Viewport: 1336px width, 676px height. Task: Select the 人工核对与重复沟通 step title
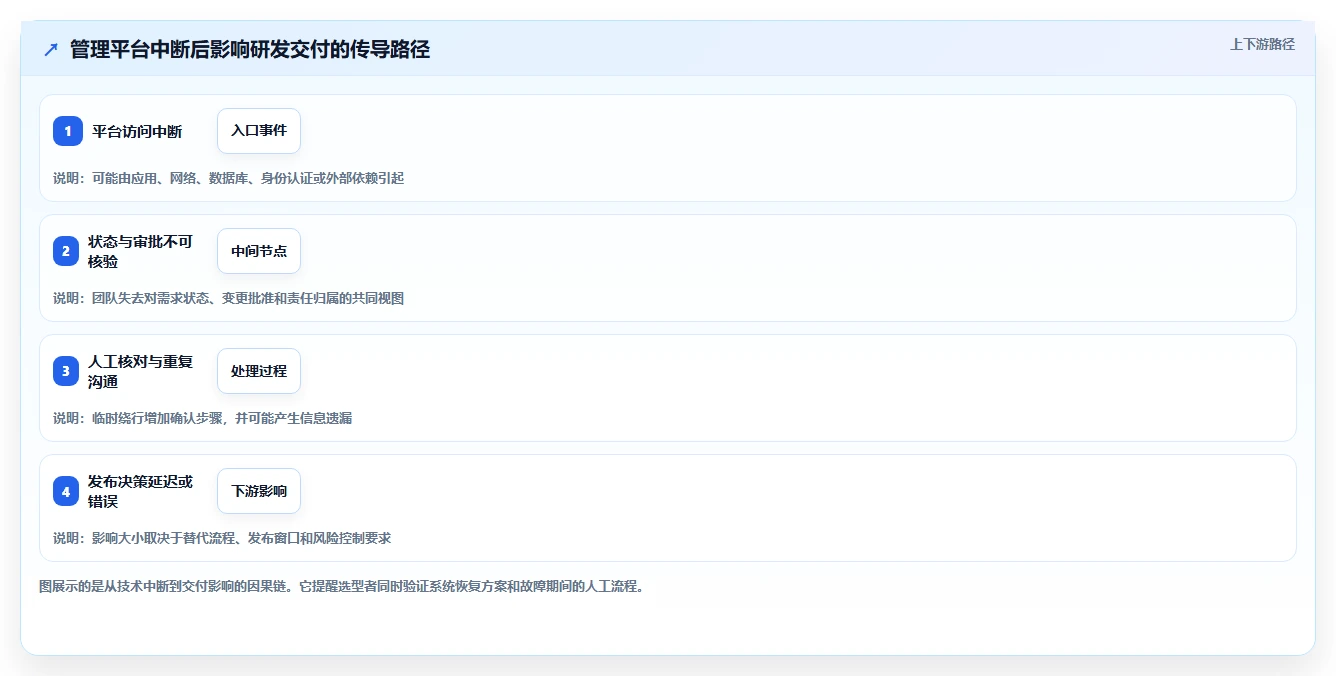click(x=140, y=371)
